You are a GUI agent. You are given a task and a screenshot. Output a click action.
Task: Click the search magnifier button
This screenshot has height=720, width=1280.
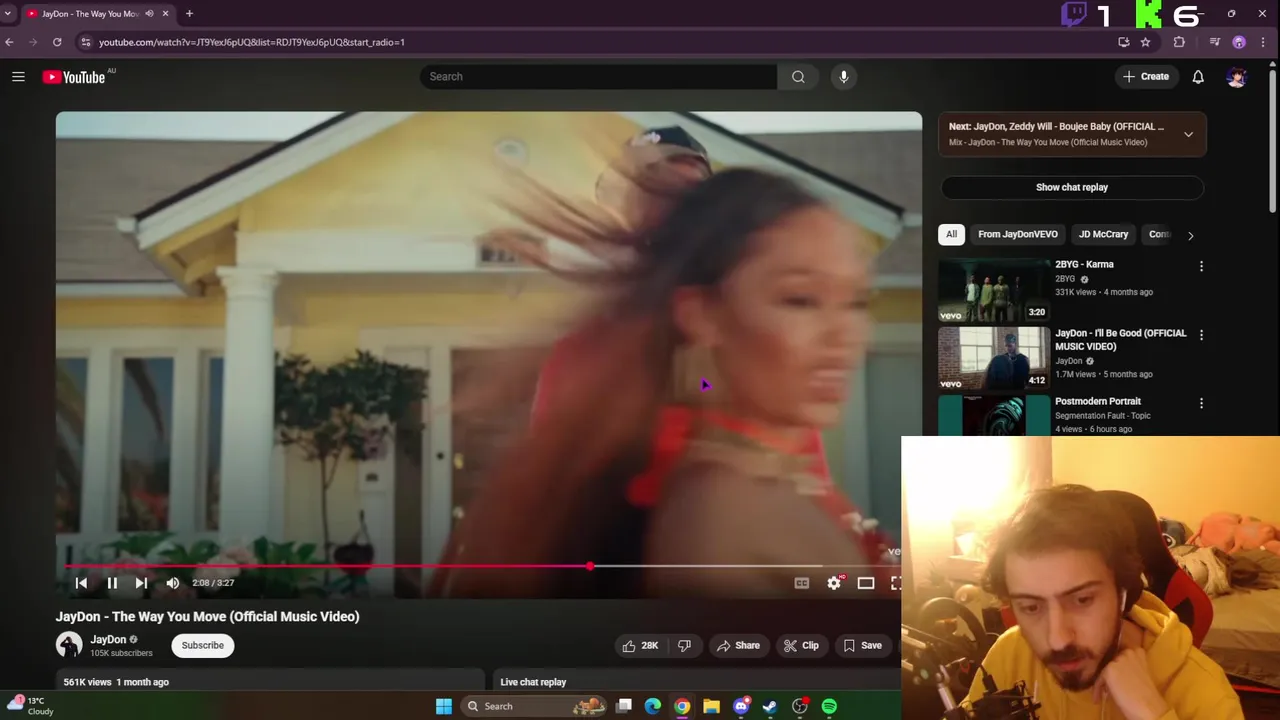[x=798, y=77]
